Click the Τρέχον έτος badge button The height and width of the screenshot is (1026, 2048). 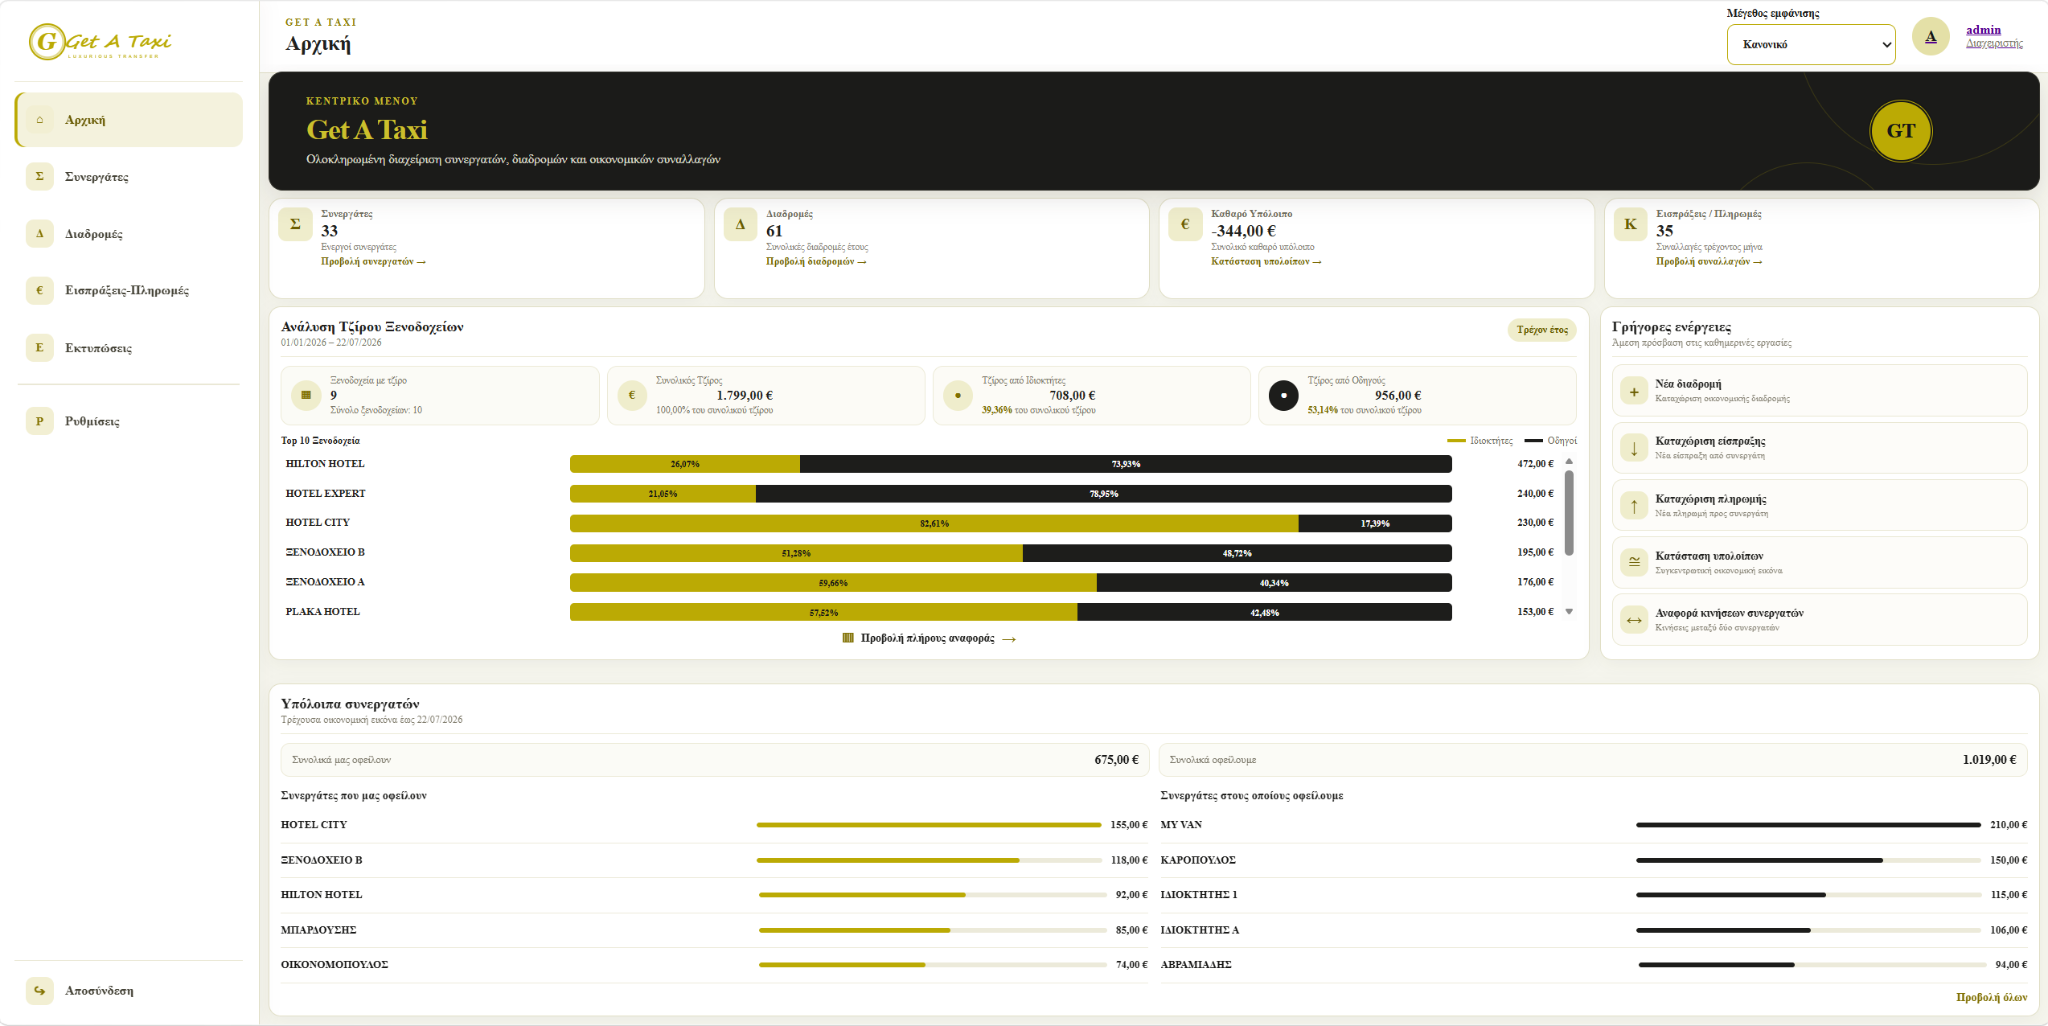point(1542,330)
